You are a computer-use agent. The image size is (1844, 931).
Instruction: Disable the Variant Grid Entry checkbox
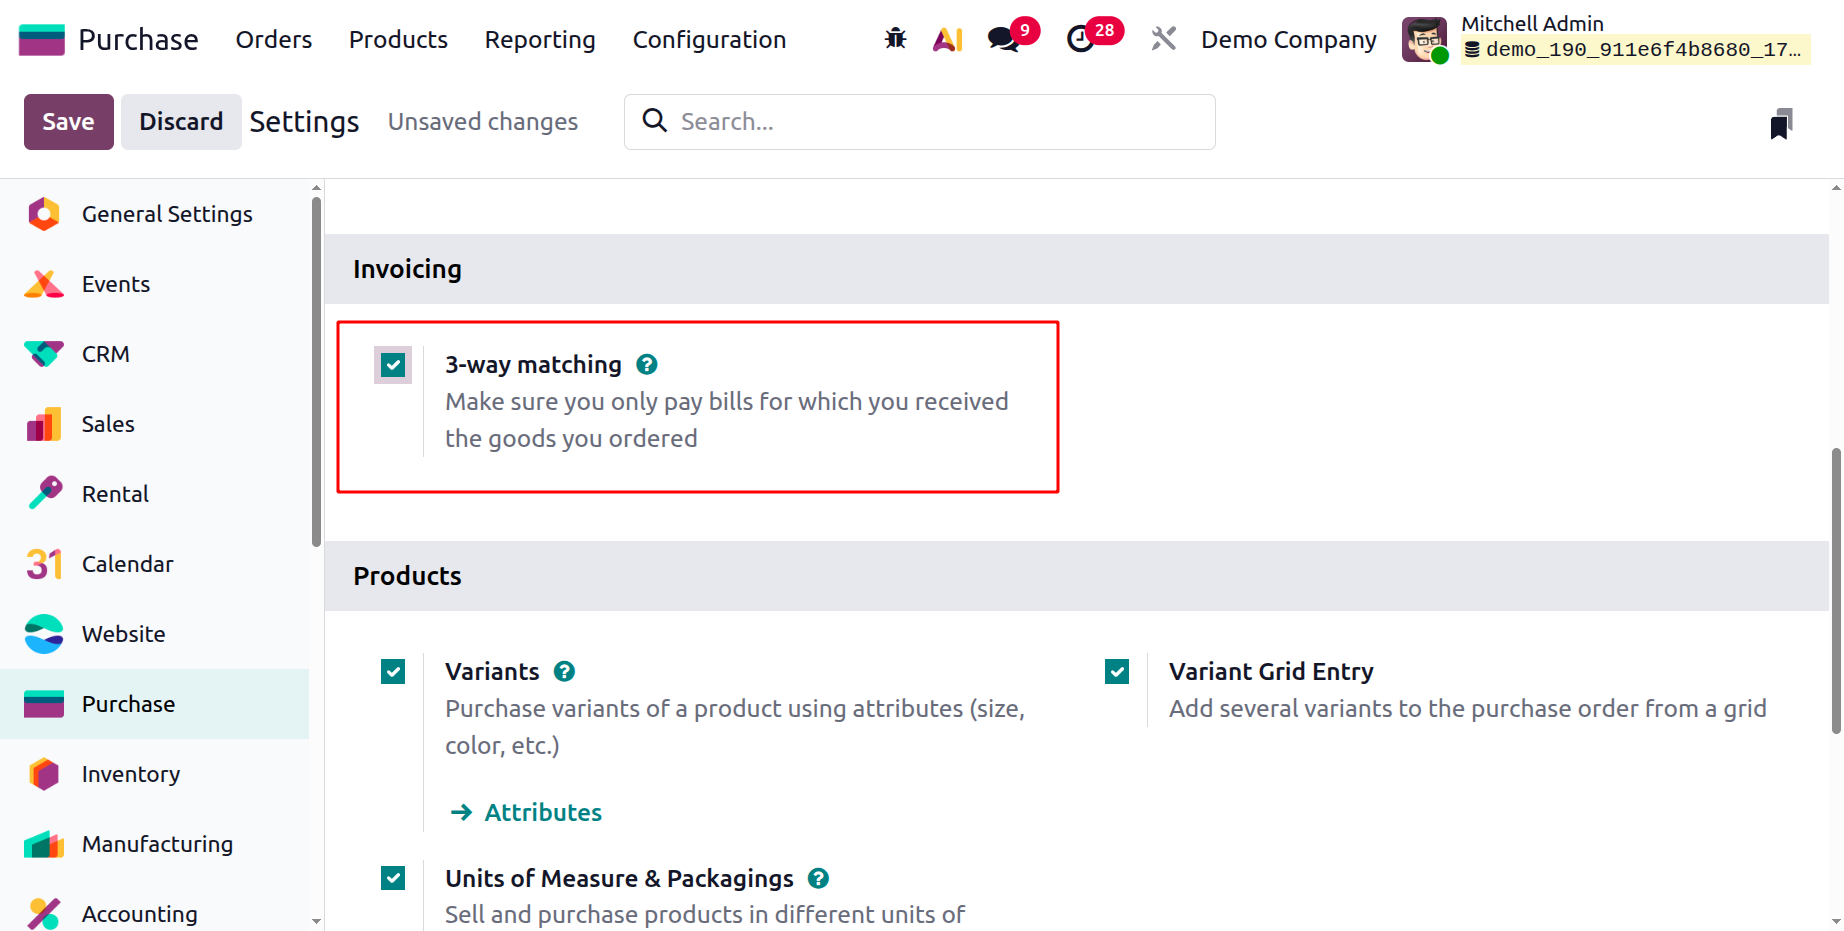(1117, 672)
